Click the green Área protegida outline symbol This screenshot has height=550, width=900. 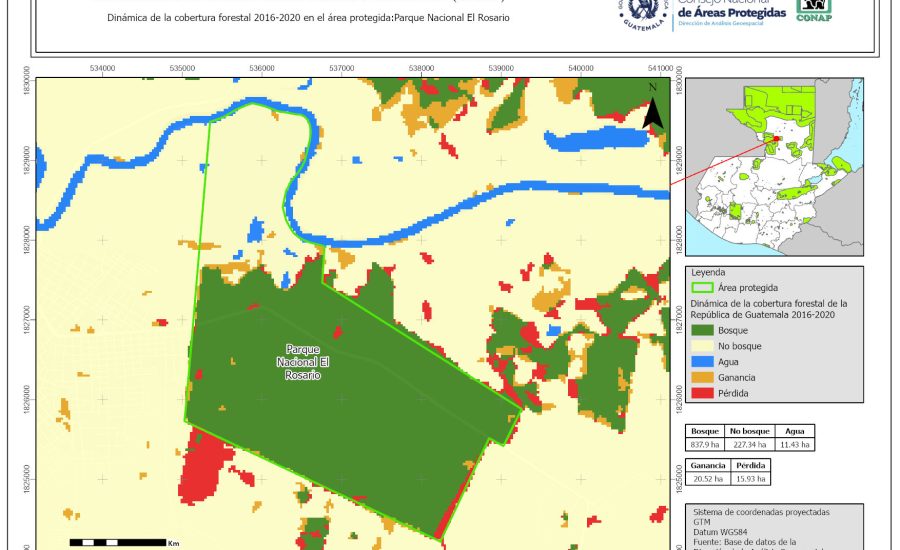(x=705, y=287)
